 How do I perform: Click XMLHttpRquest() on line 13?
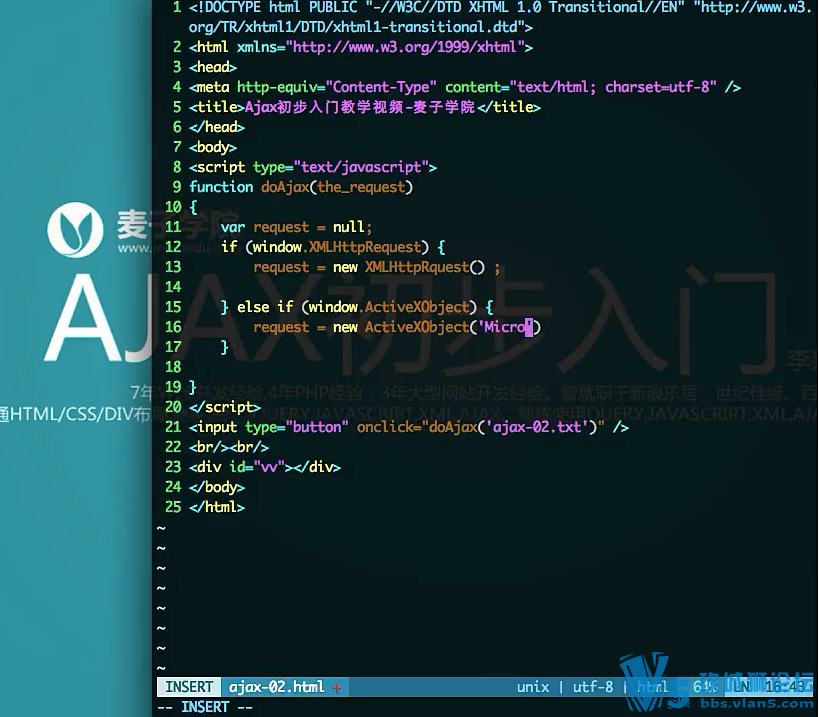click(x=425, y=267)
